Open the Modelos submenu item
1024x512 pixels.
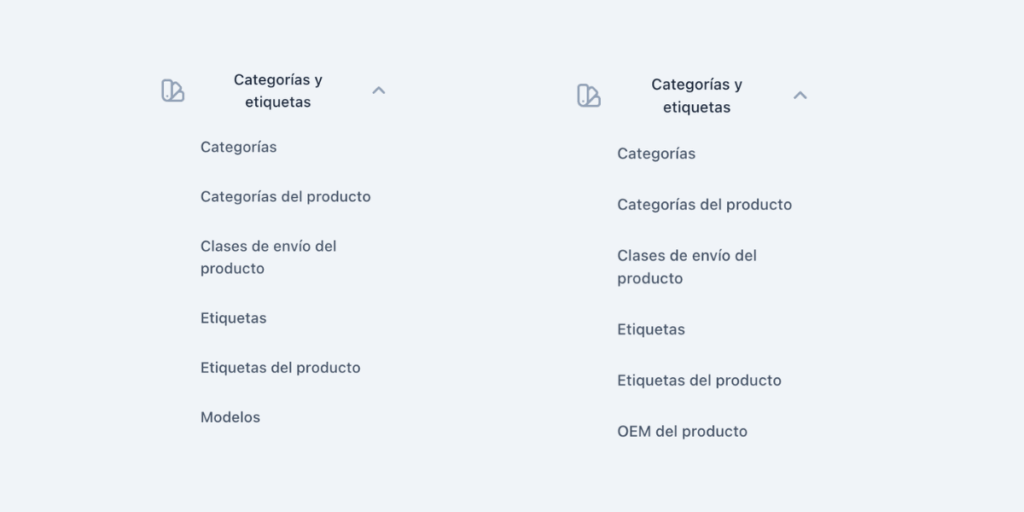(x=230, y=418)
